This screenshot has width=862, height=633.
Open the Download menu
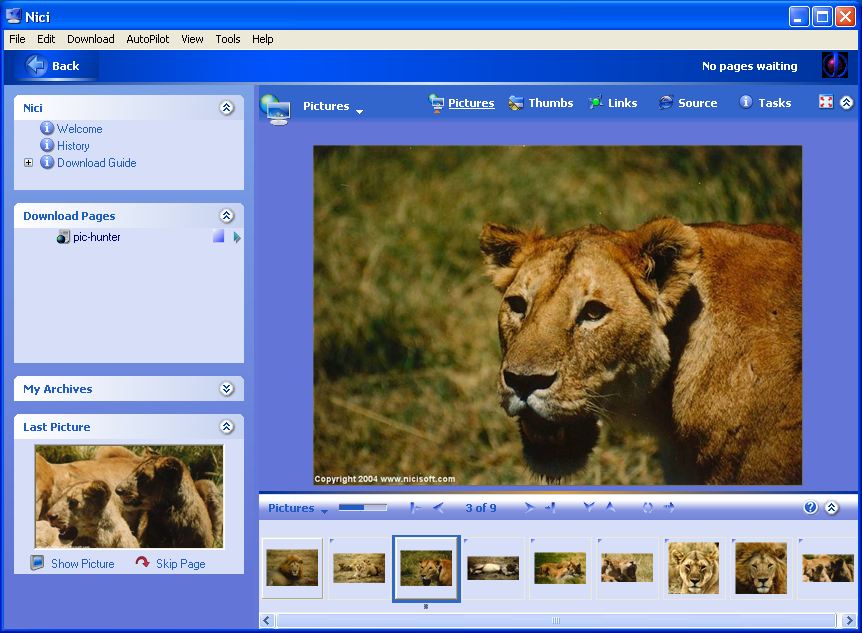coord(91,39)
